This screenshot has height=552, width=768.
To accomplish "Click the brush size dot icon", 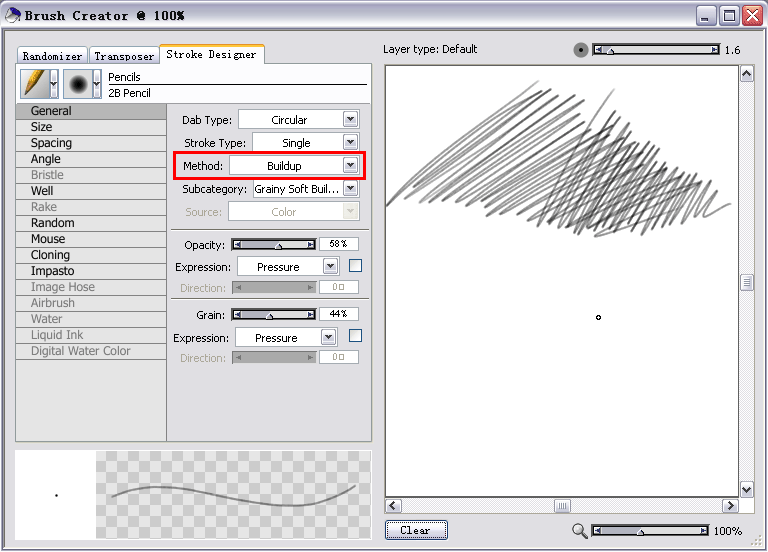I will click(x=581, y=50).
